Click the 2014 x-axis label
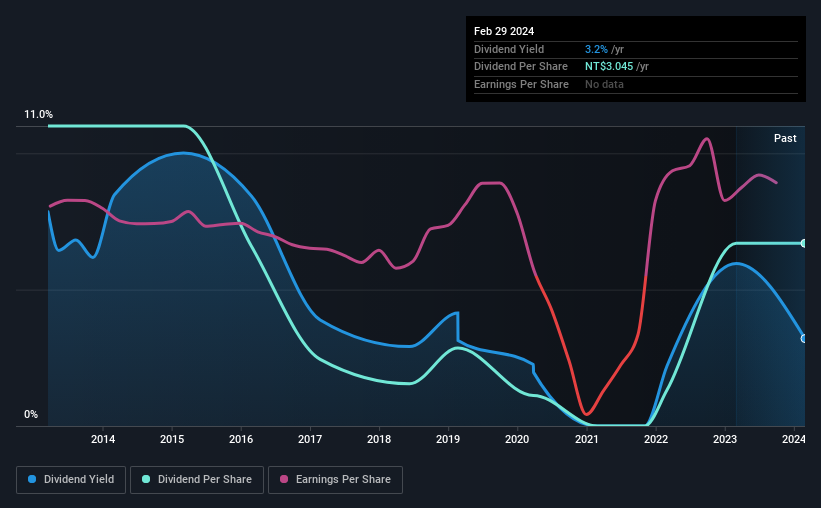 pyautogui.click(x=103, y=439)
